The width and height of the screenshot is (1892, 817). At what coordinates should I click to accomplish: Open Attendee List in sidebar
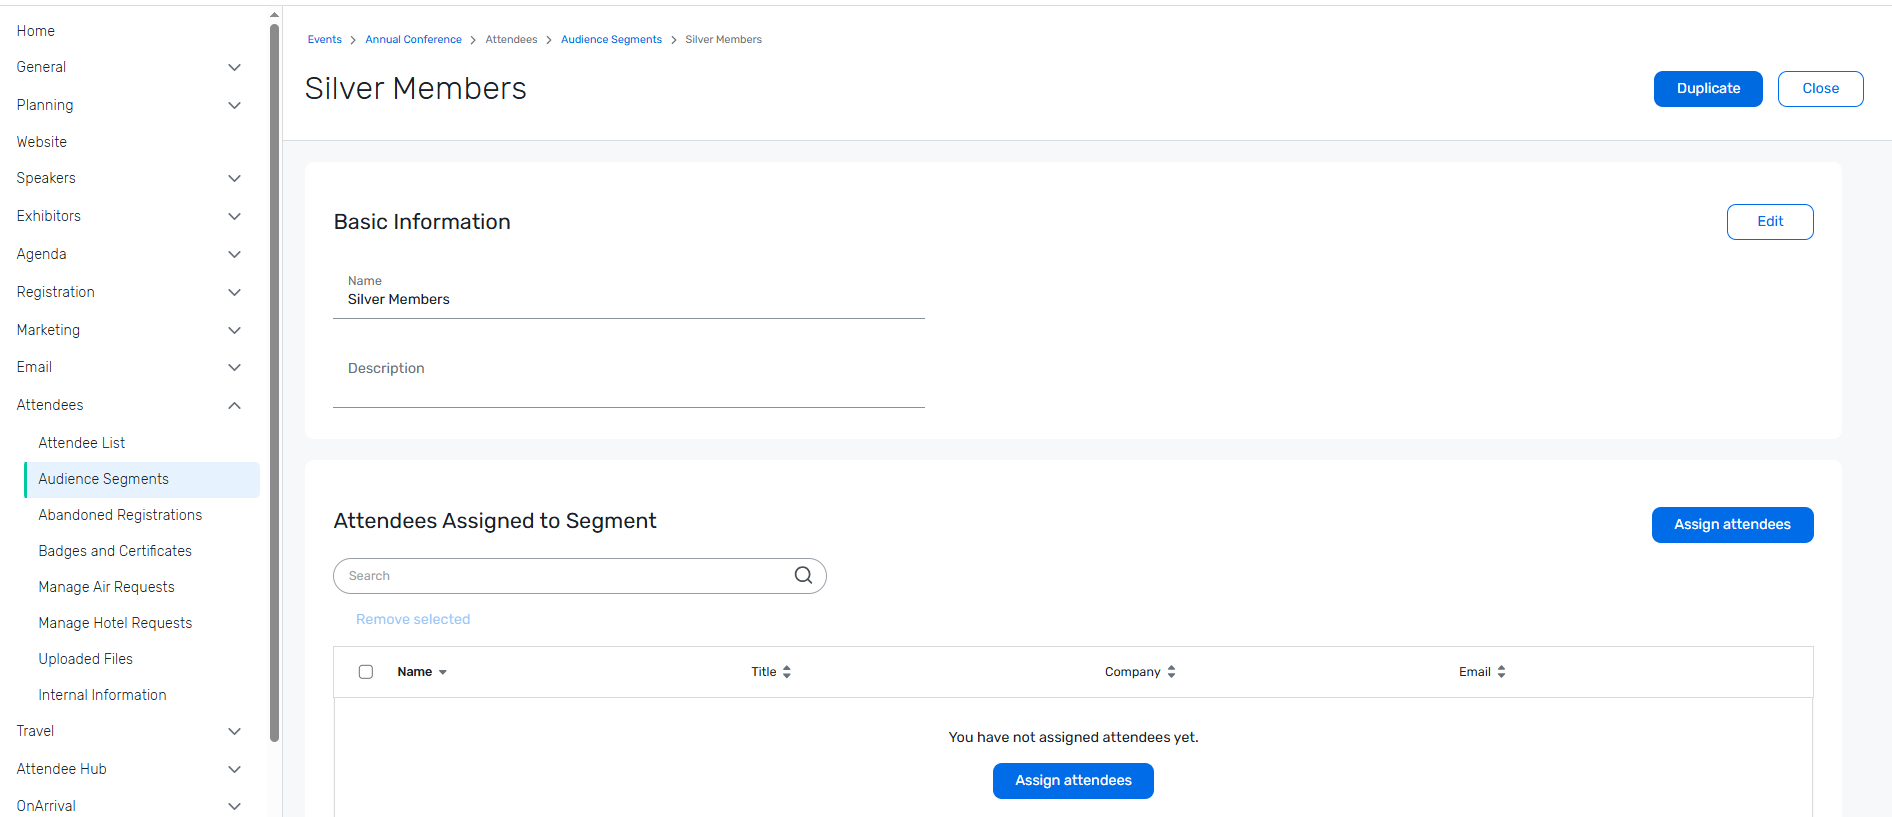coord(82,443)
